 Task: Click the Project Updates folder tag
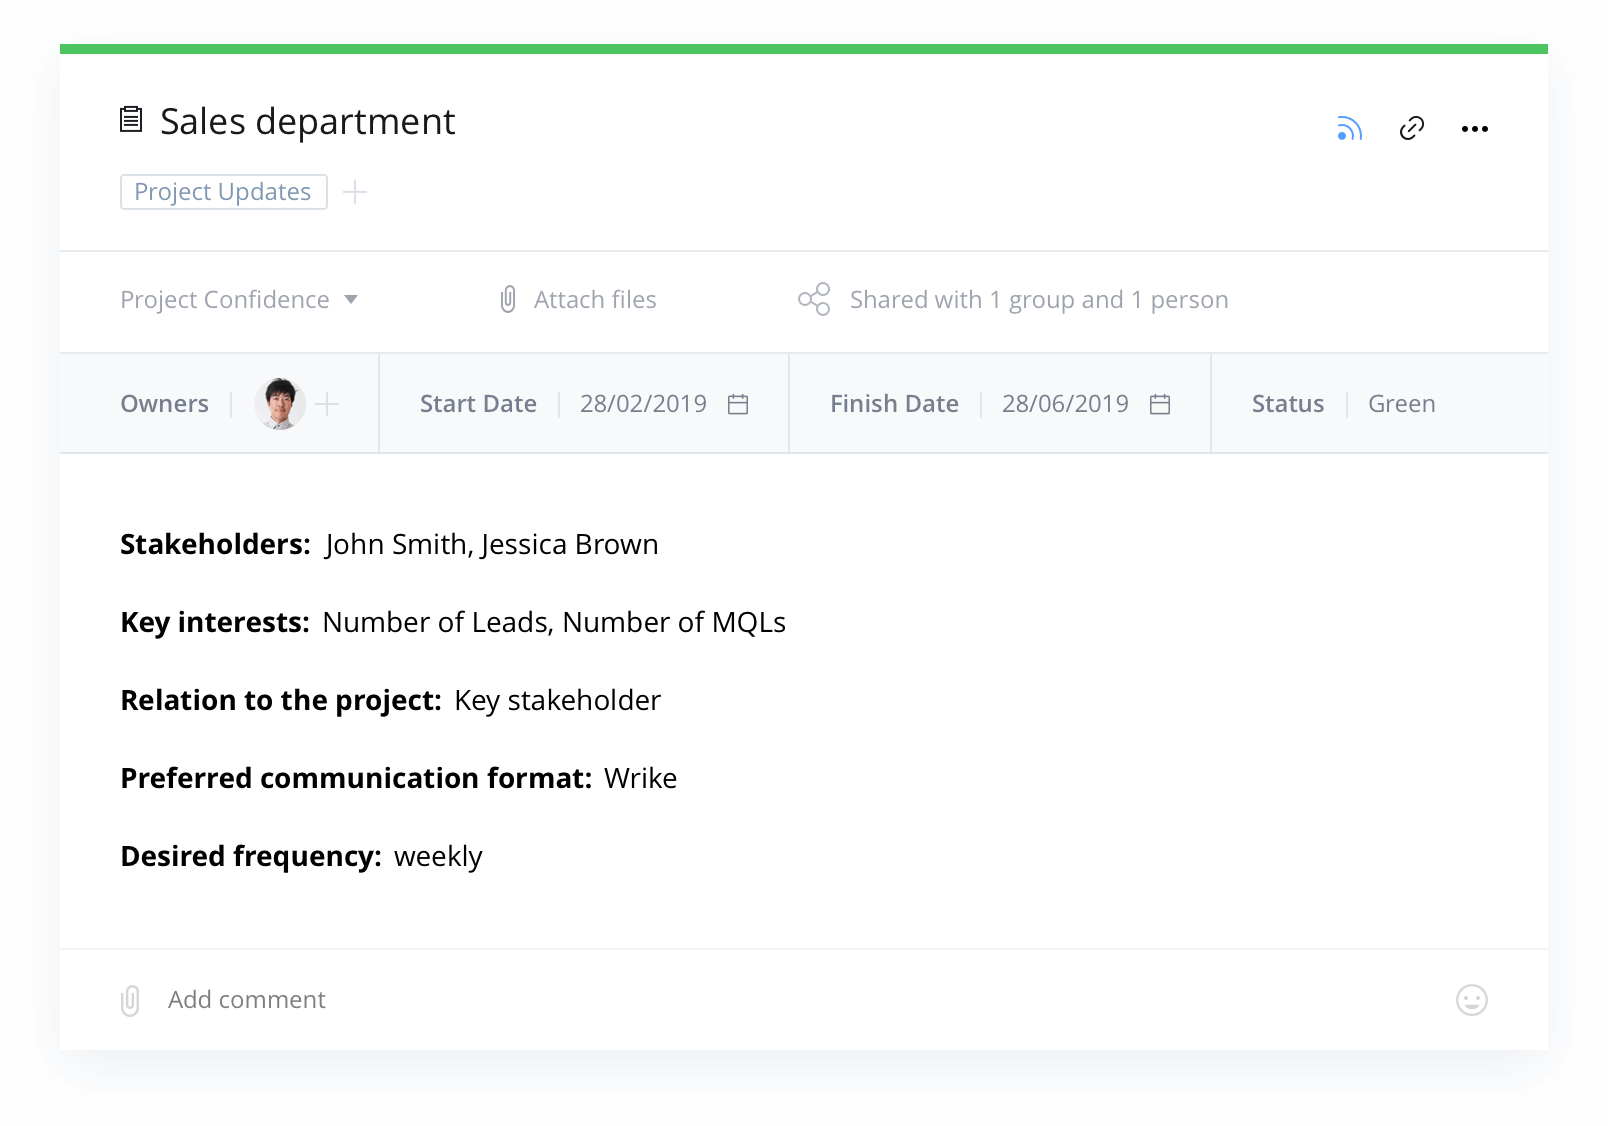(x=223, y=192)
